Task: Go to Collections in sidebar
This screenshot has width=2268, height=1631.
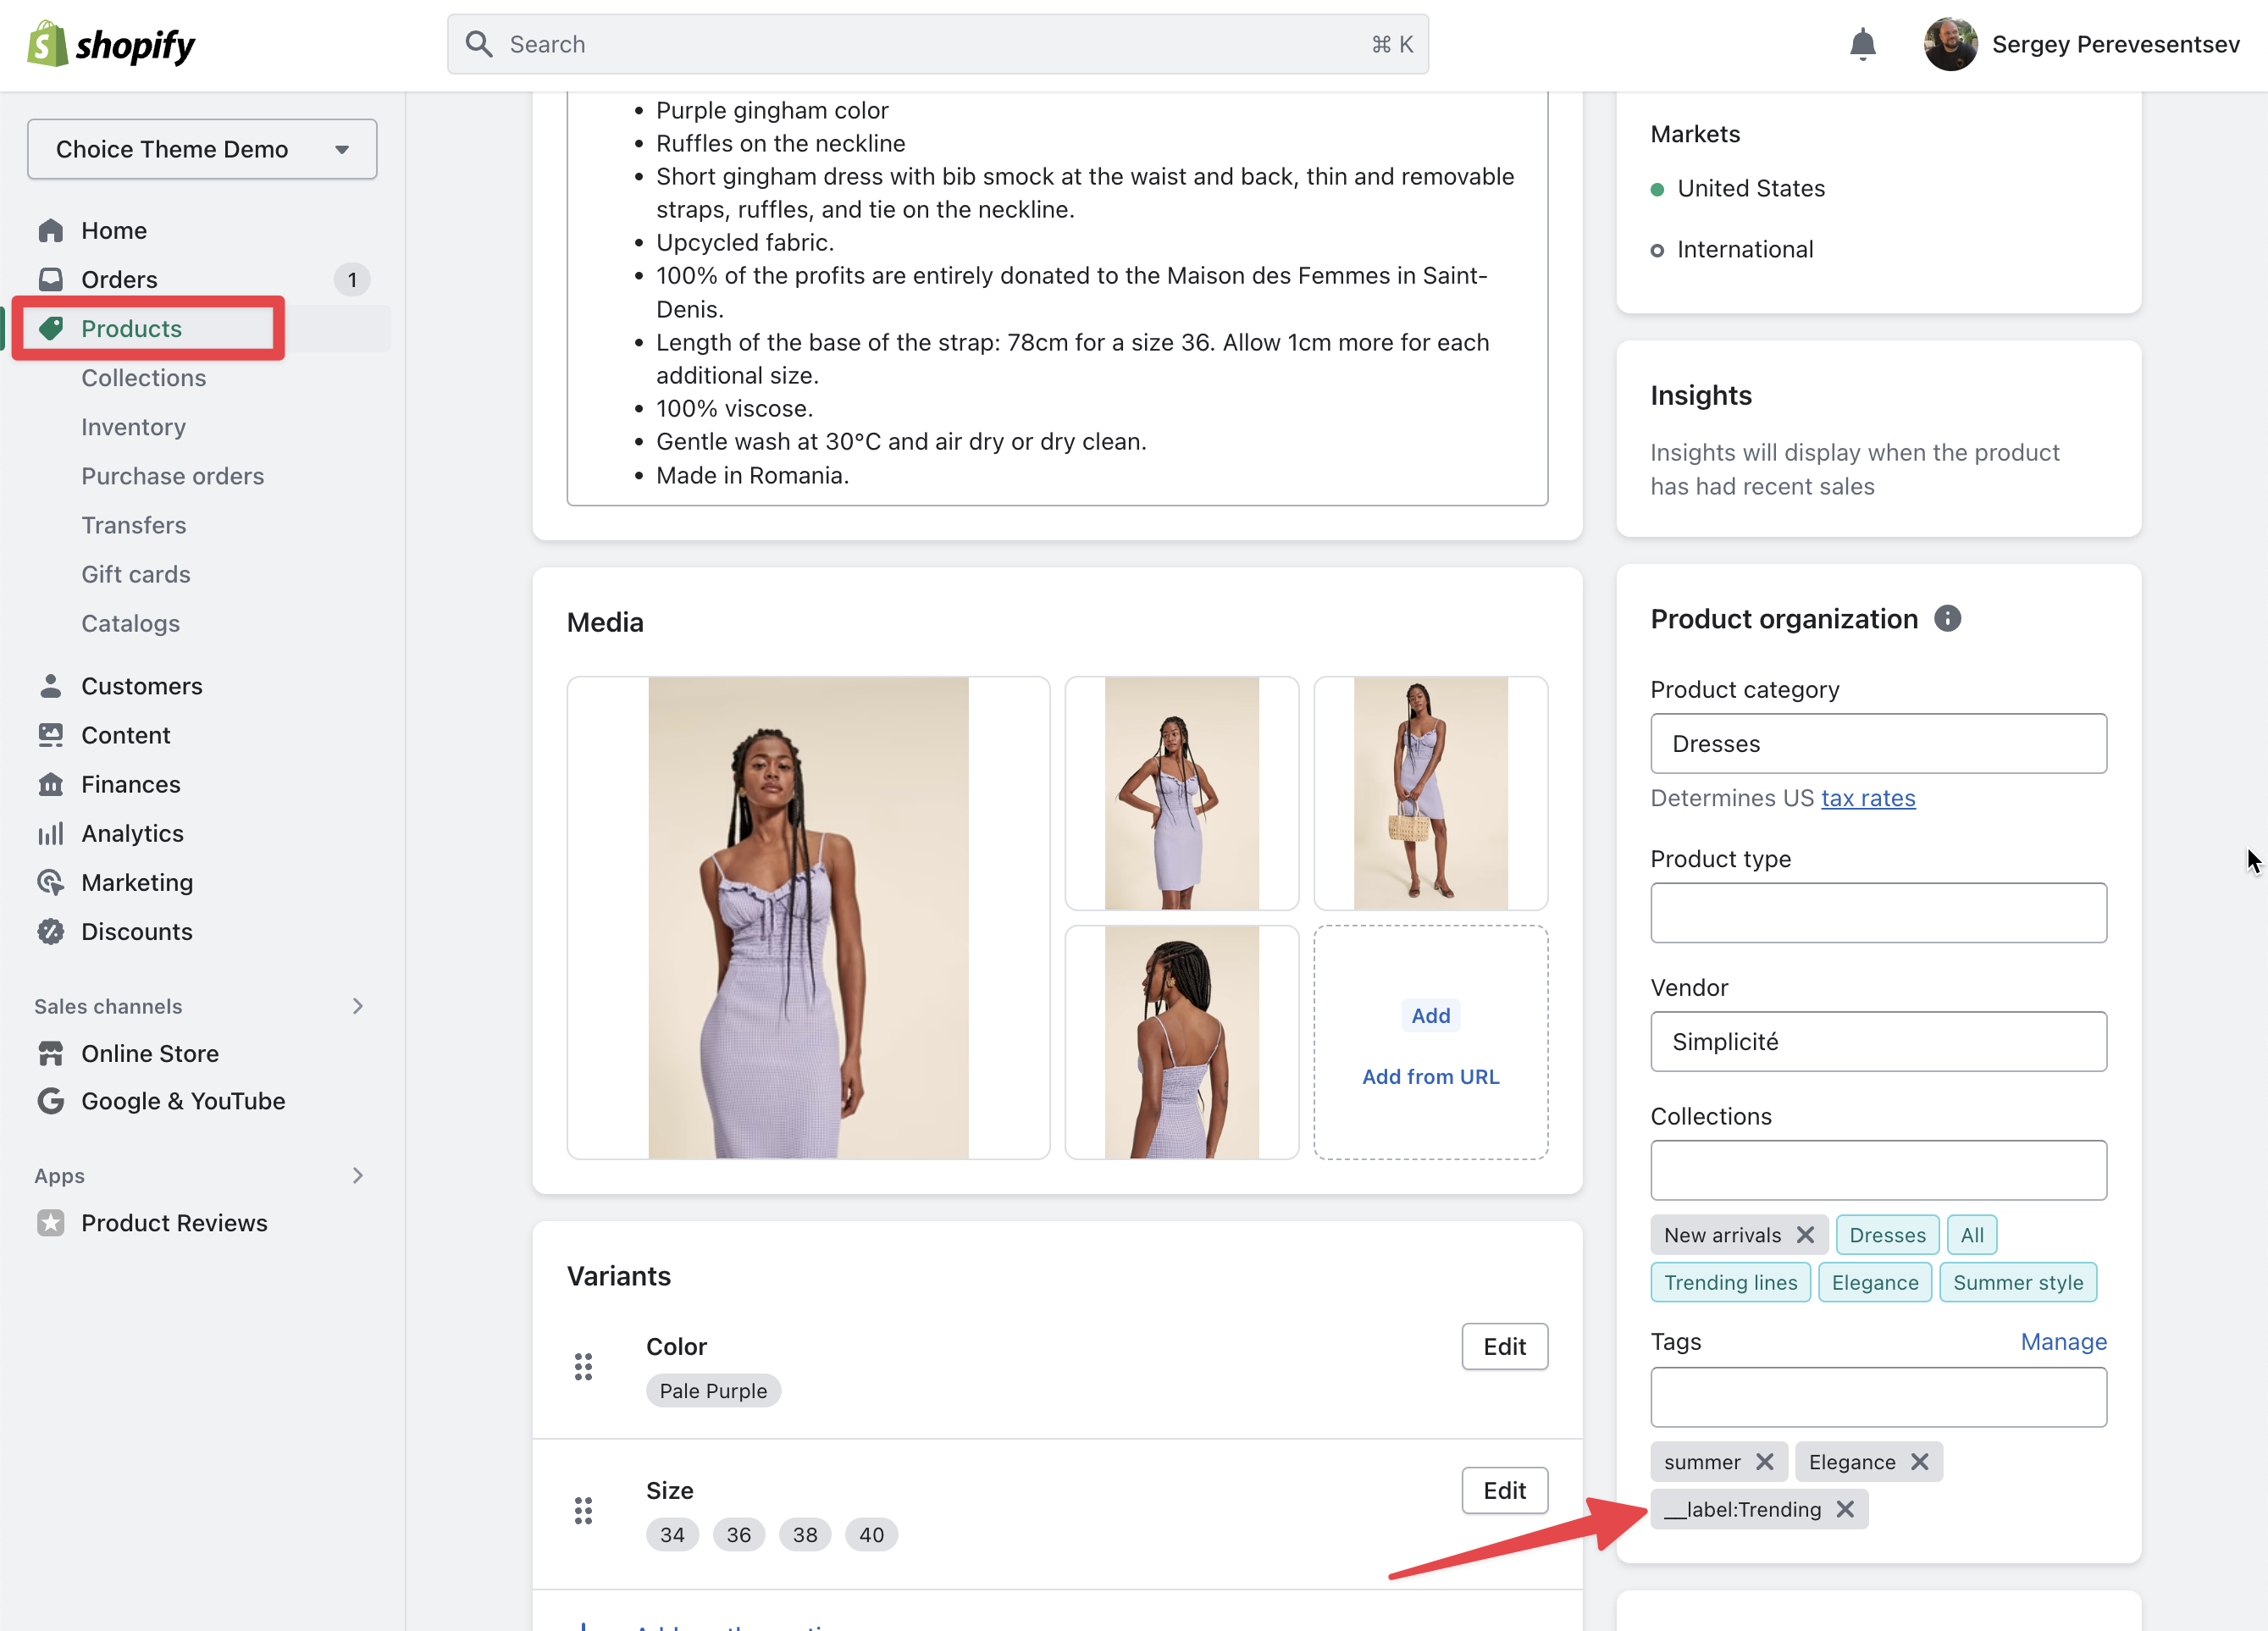Action: (x=144, y=378)
